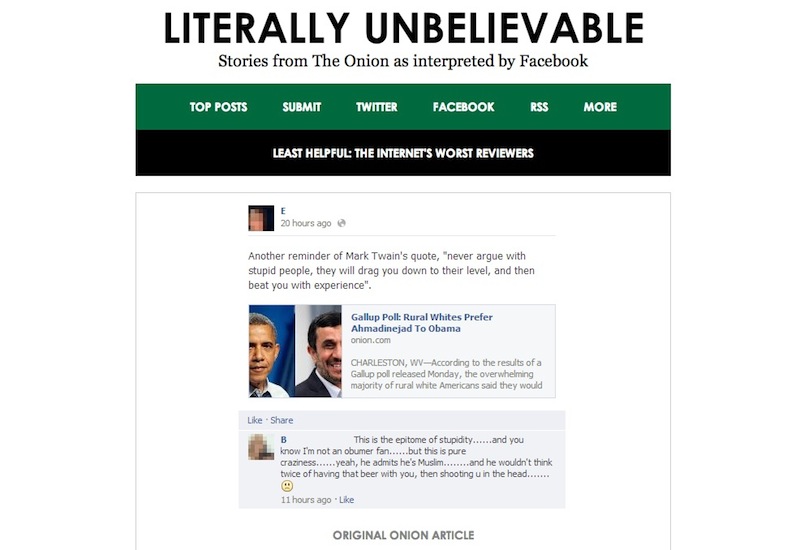800x550 pixels.
Task: Click the globe privacy icon beside 20 hours ago
Action: coord(341,223)
